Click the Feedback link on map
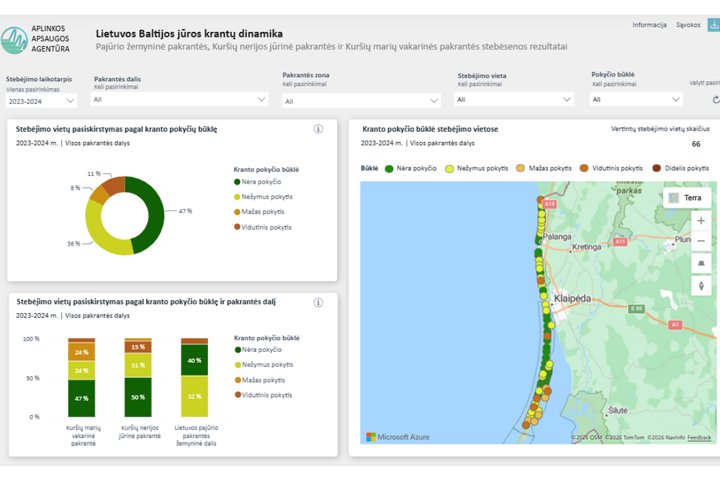720x480 pixels. [699, 438]
